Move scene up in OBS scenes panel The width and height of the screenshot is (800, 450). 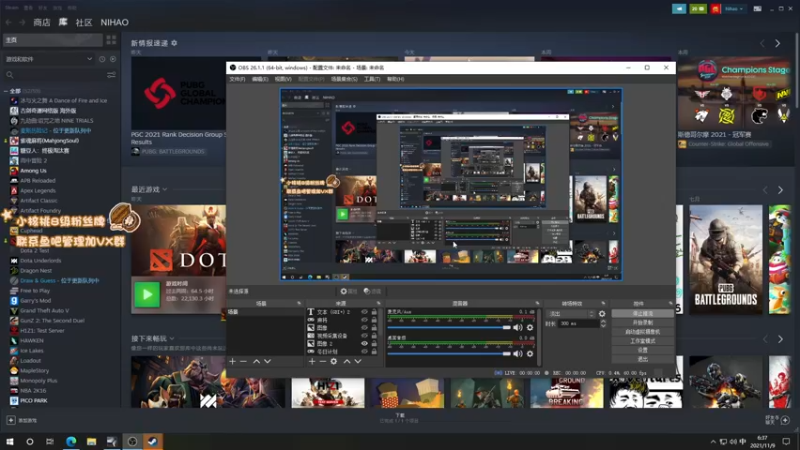click(x=257, y=361)
